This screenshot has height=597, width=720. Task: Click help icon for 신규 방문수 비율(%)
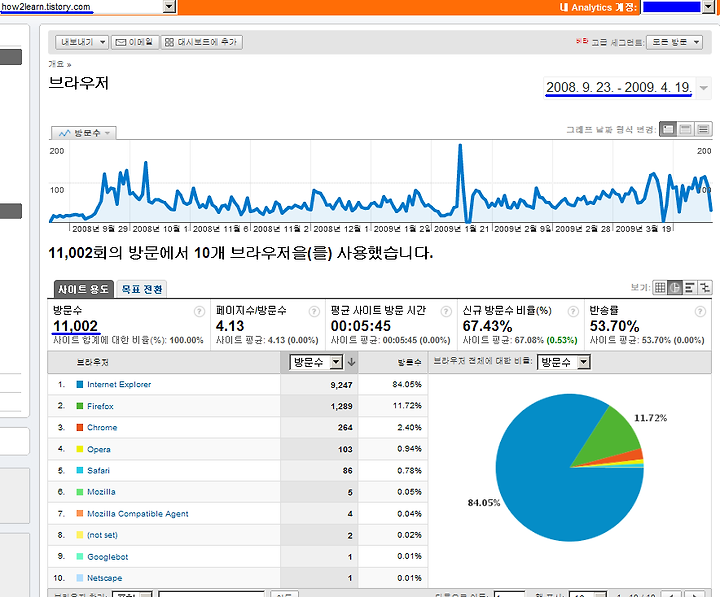[573, 311]
